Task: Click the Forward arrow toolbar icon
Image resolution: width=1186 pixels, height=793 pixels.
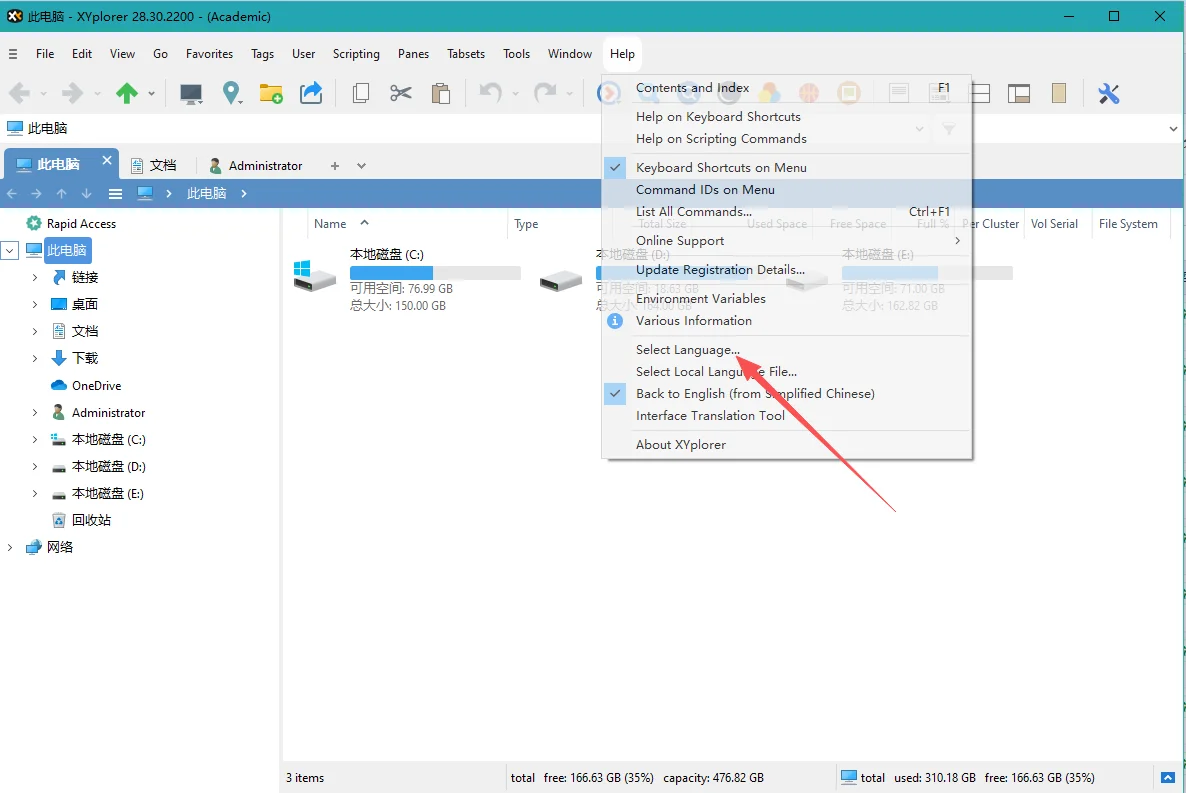Action: [73, 93]
